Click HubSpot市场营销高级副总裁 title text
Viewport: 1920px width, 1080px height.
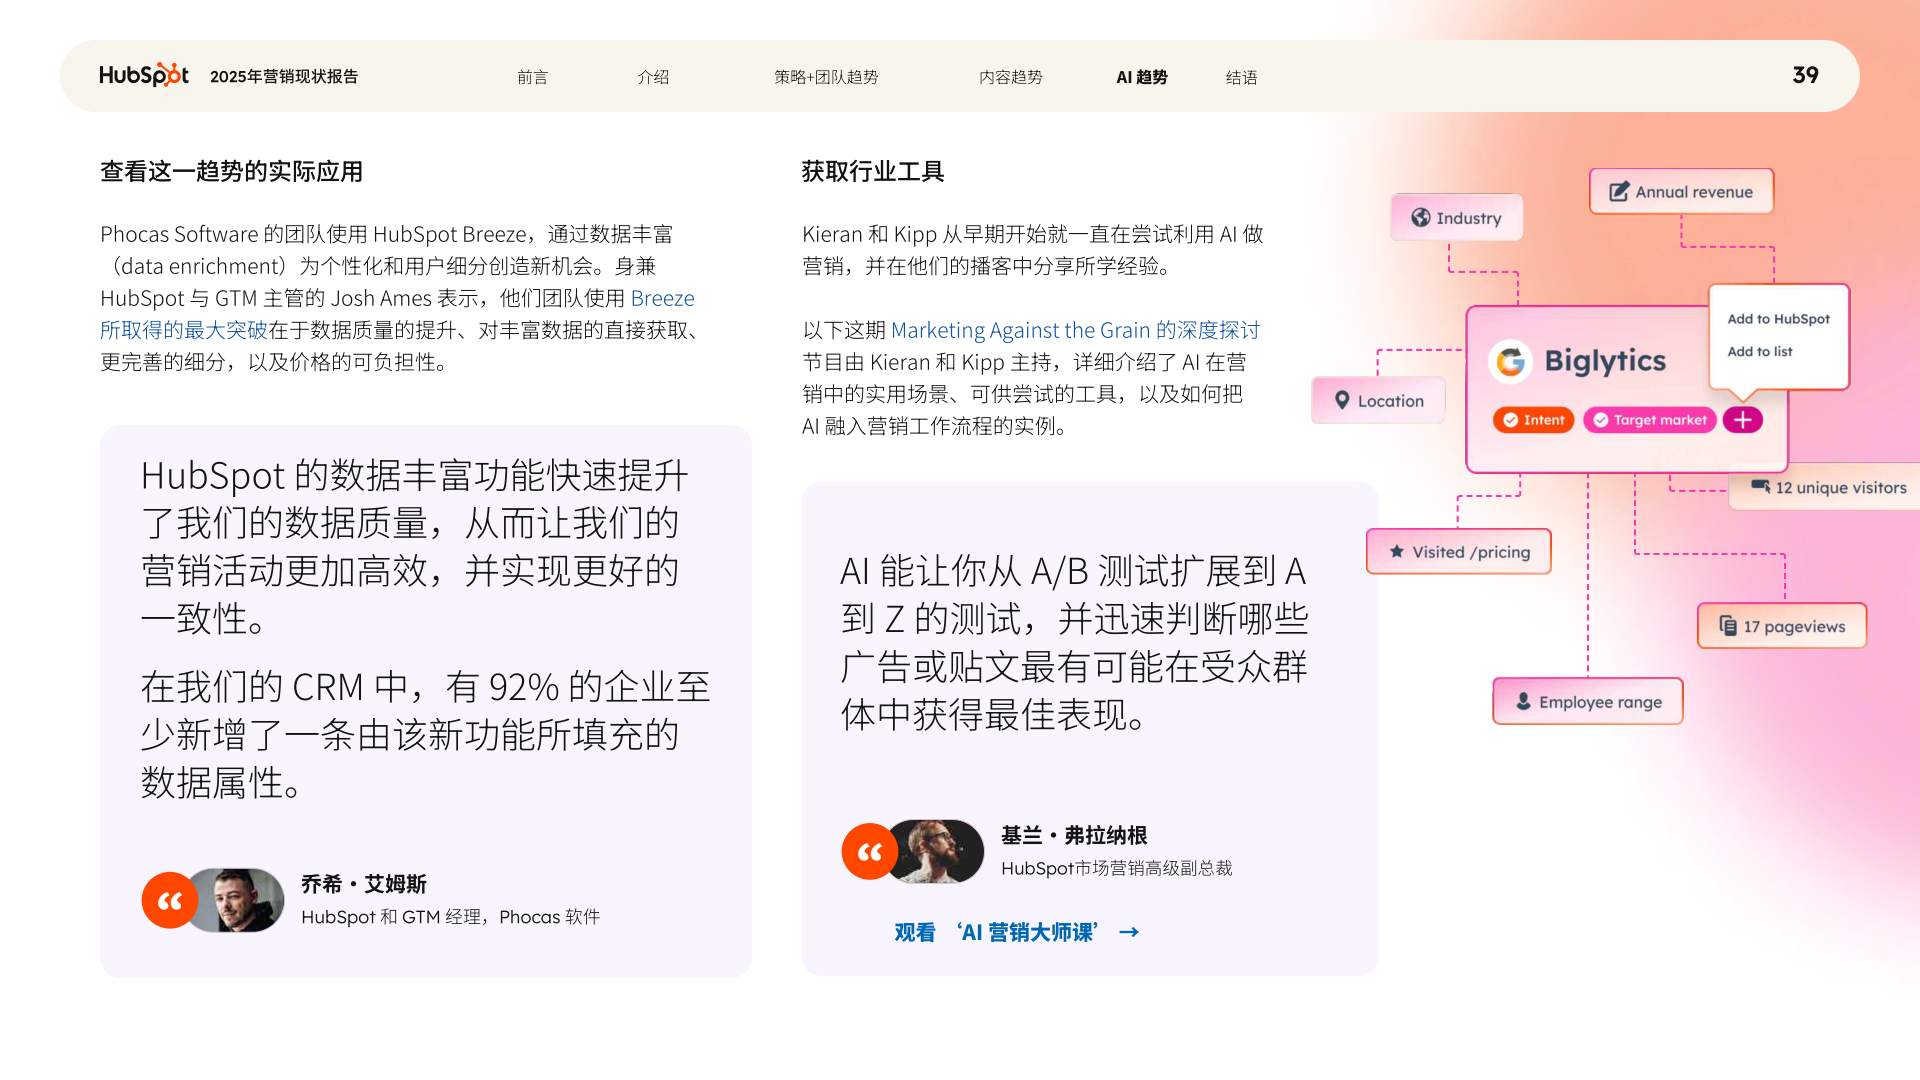click(1116, 868)
